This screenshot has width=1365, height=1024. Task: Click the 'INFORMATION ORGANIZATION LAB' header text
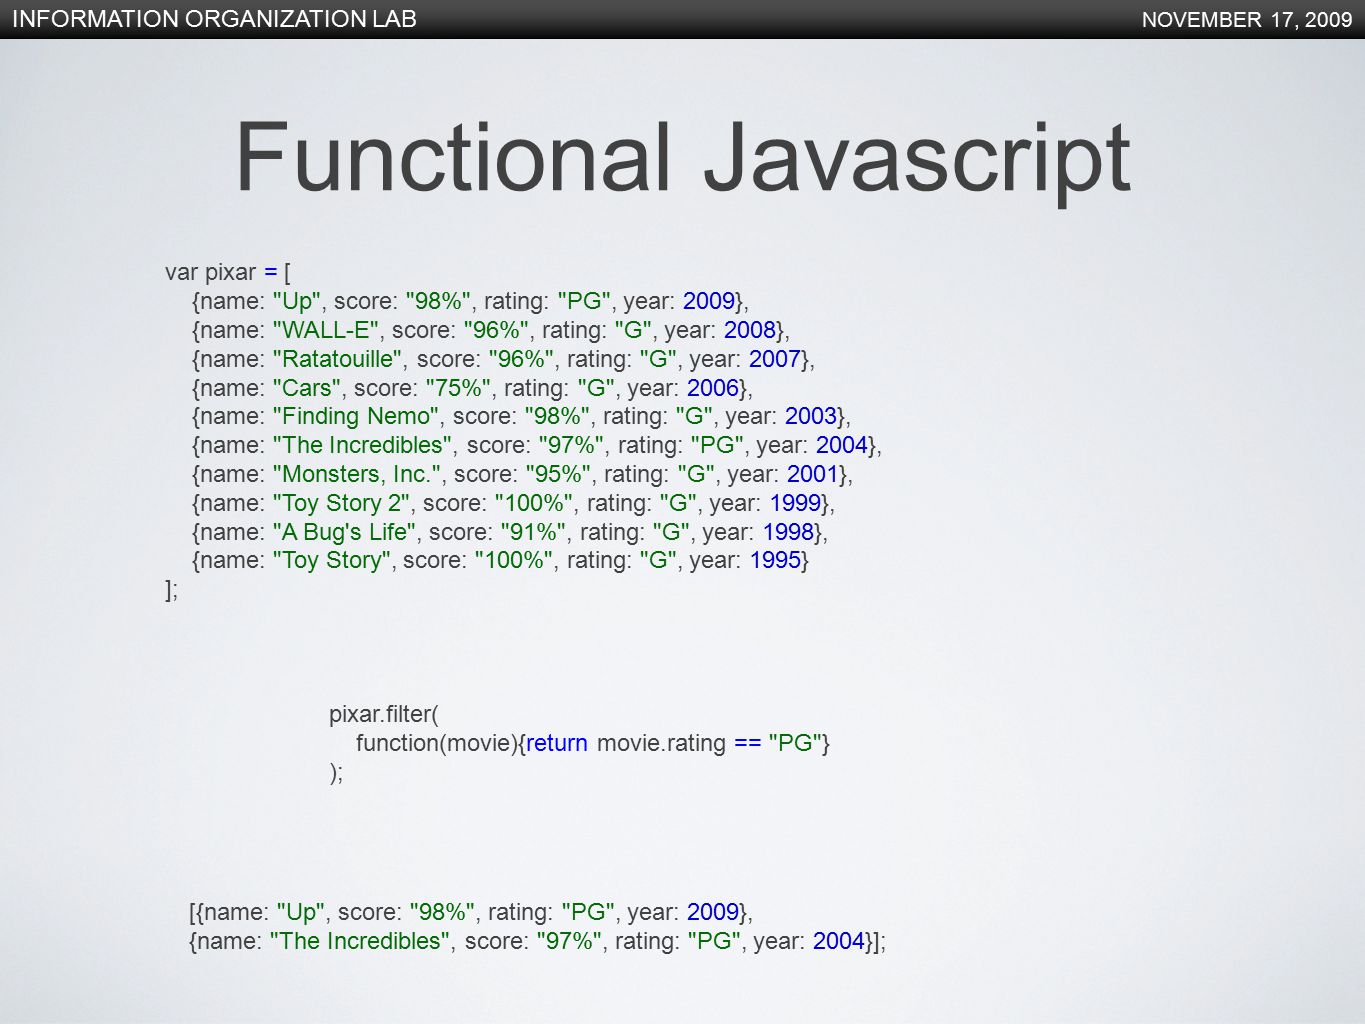point(214,19)
